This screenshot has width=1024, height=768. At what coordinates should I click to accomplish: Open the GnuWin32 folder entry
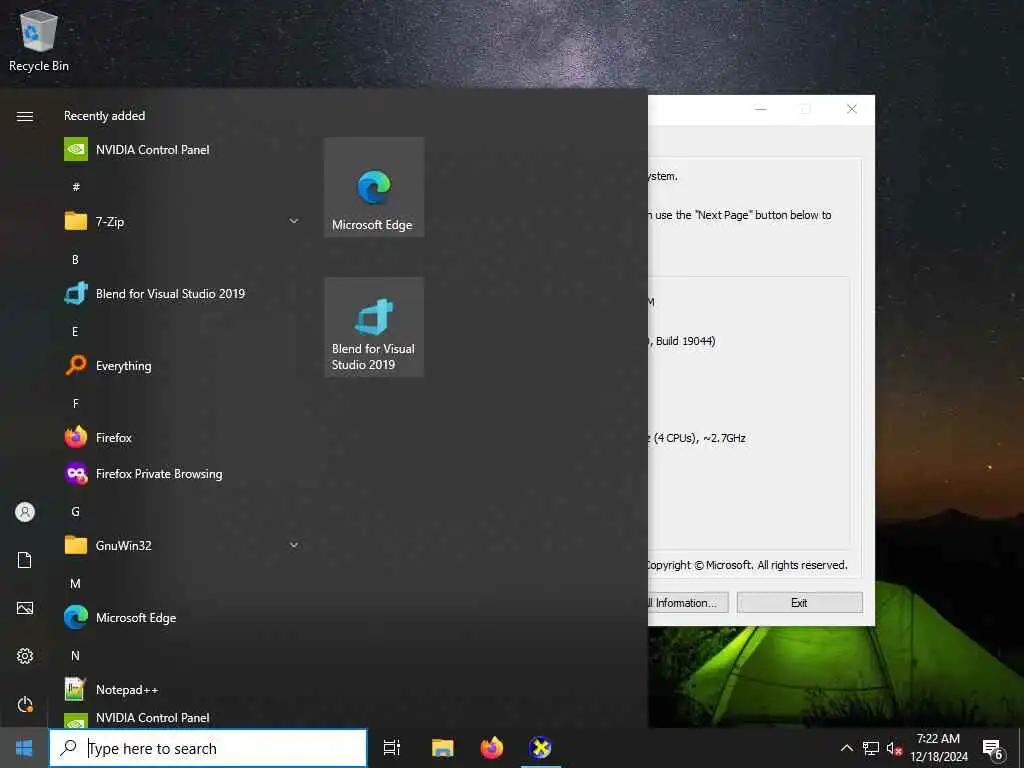[x=183, y=545]
